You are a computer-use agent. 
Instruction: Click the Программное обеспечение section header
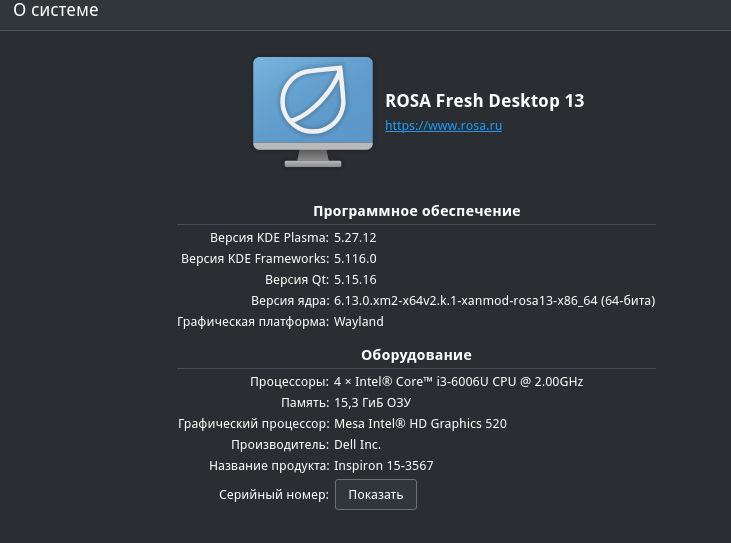[x=416, y=211]
